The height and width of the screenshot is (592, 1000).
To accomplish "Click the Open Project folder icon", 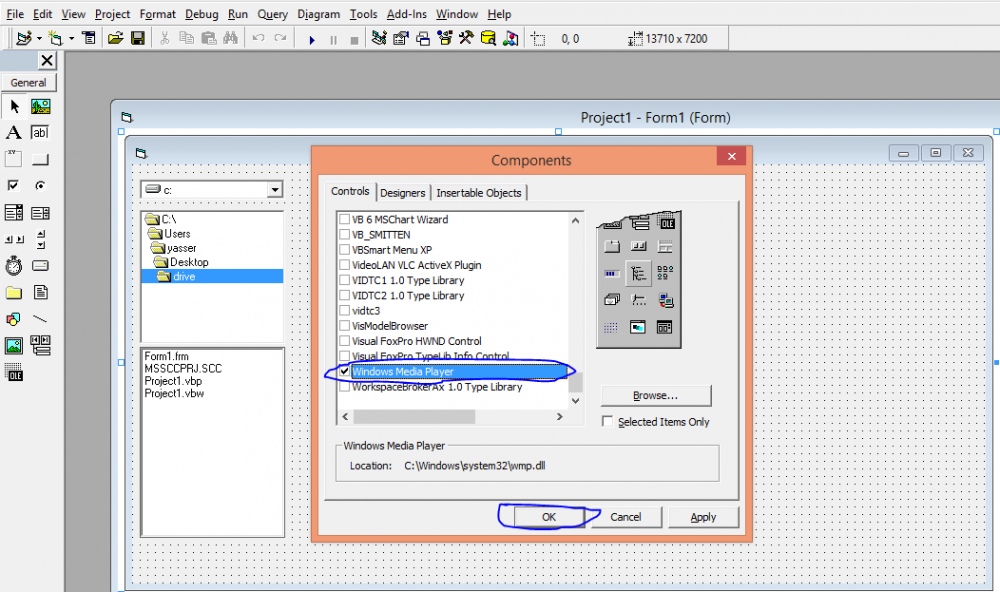I will [x=115, y=39].
